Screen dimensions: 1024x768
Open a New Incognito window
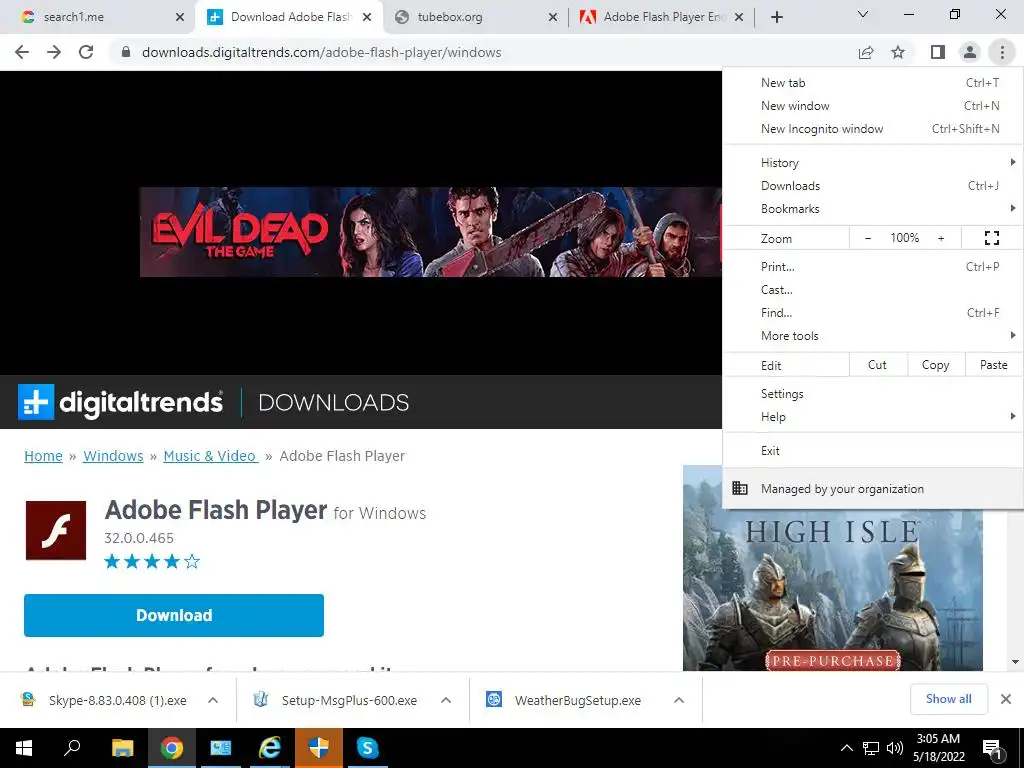[x=872, y=129]
